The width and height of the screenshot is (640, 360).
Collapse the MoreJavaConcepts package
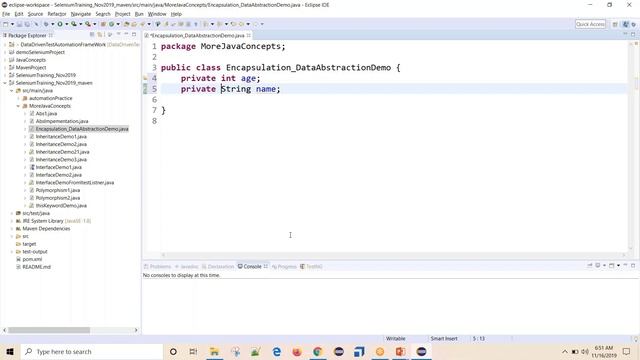tap(18, 106)
